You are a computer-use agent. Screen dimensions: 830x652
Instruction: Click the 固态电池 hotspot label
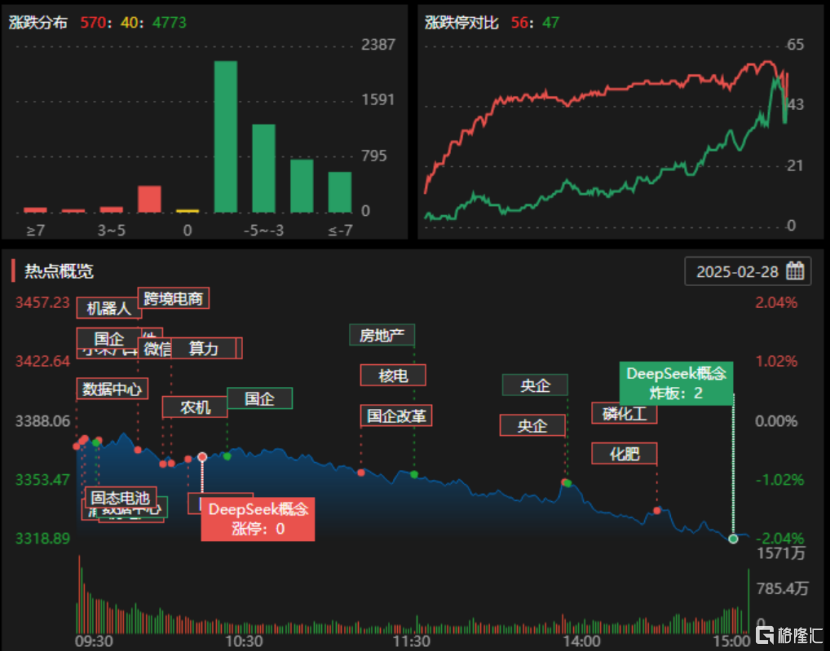click(121, 497)
